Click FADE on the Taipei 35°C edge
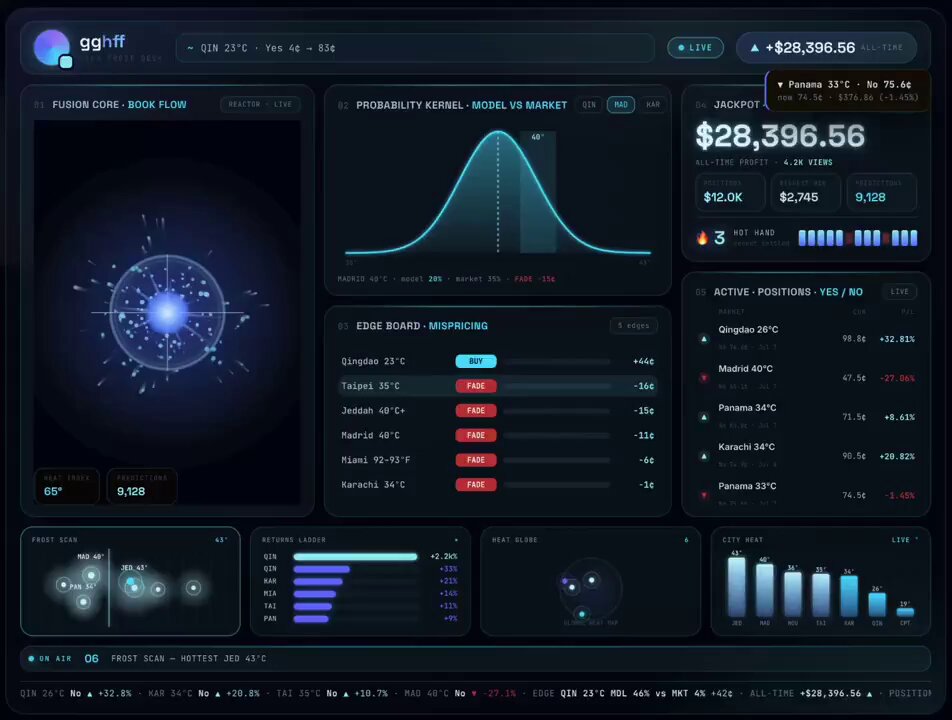The image size is (952, 720). [476, 386]
